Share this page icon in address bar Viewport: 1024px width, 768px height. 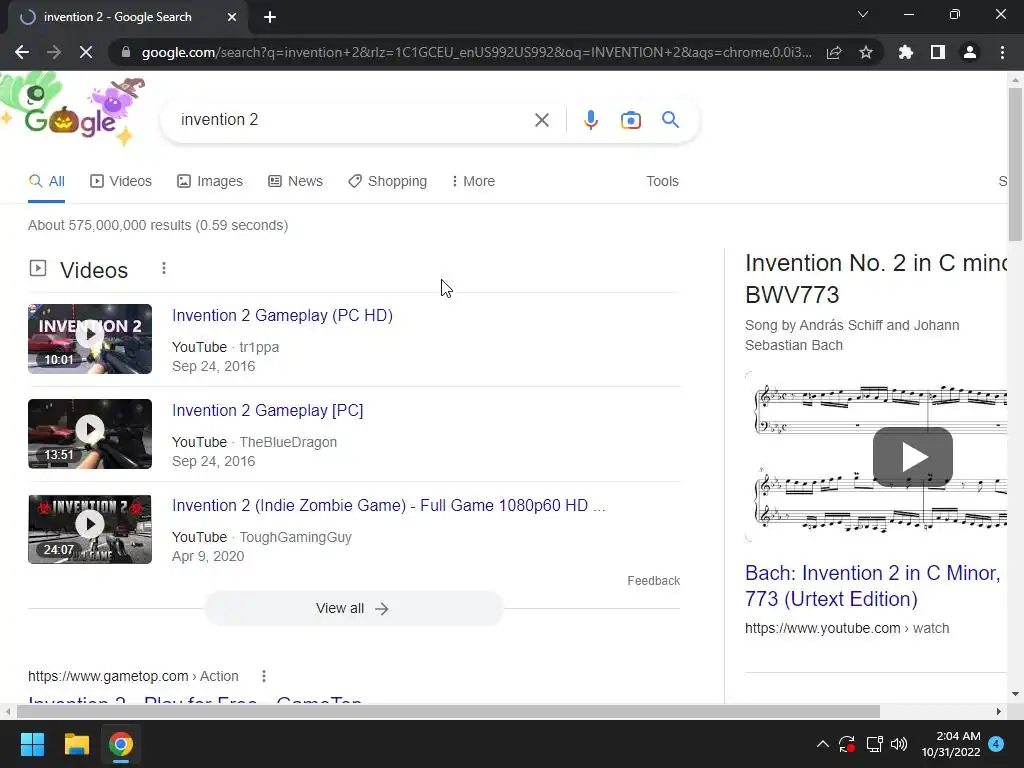(834, 52)
